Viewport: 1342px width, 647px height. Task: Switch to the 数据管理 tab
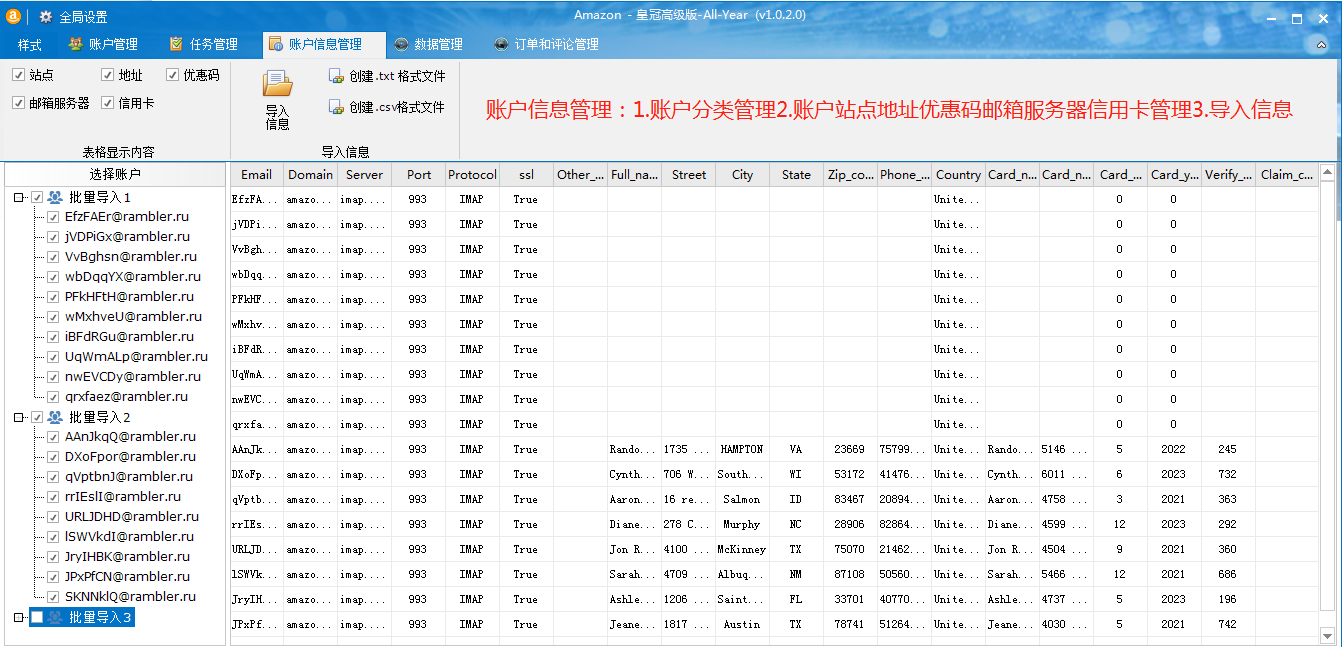click(428, 44)
